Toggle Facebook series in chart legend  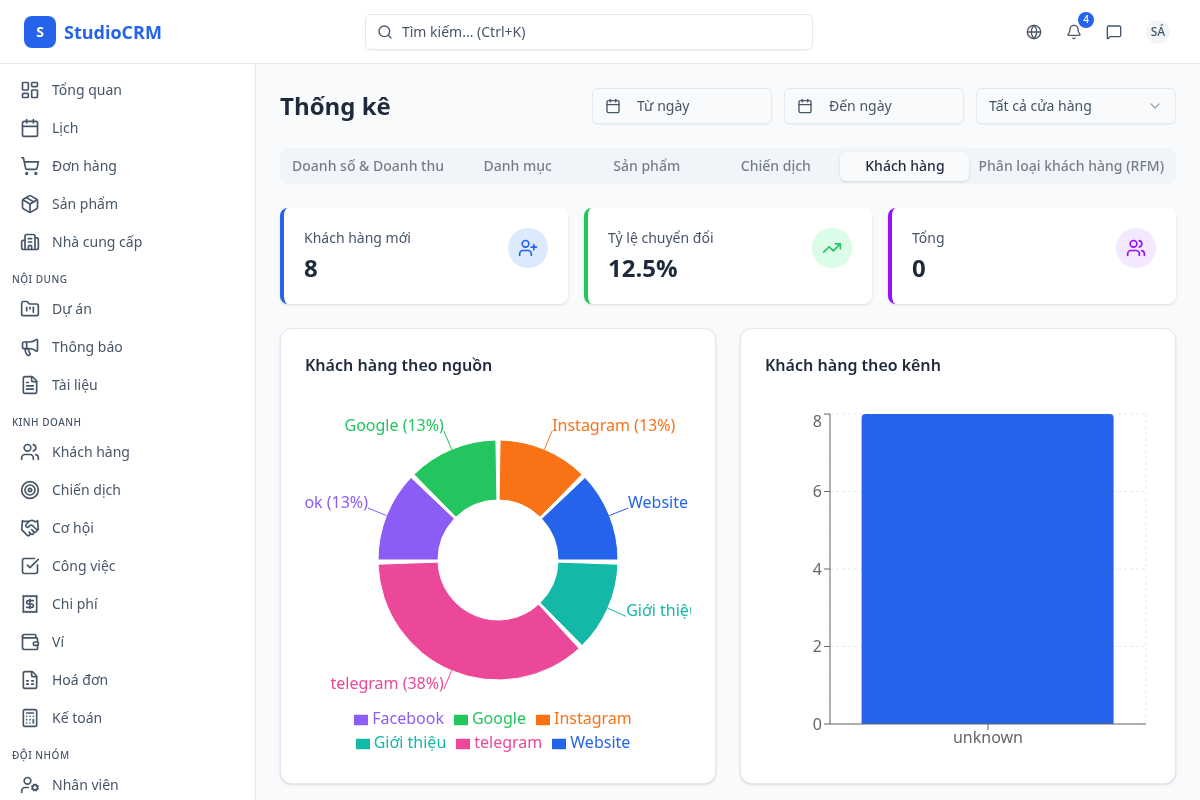click(398, 718)
